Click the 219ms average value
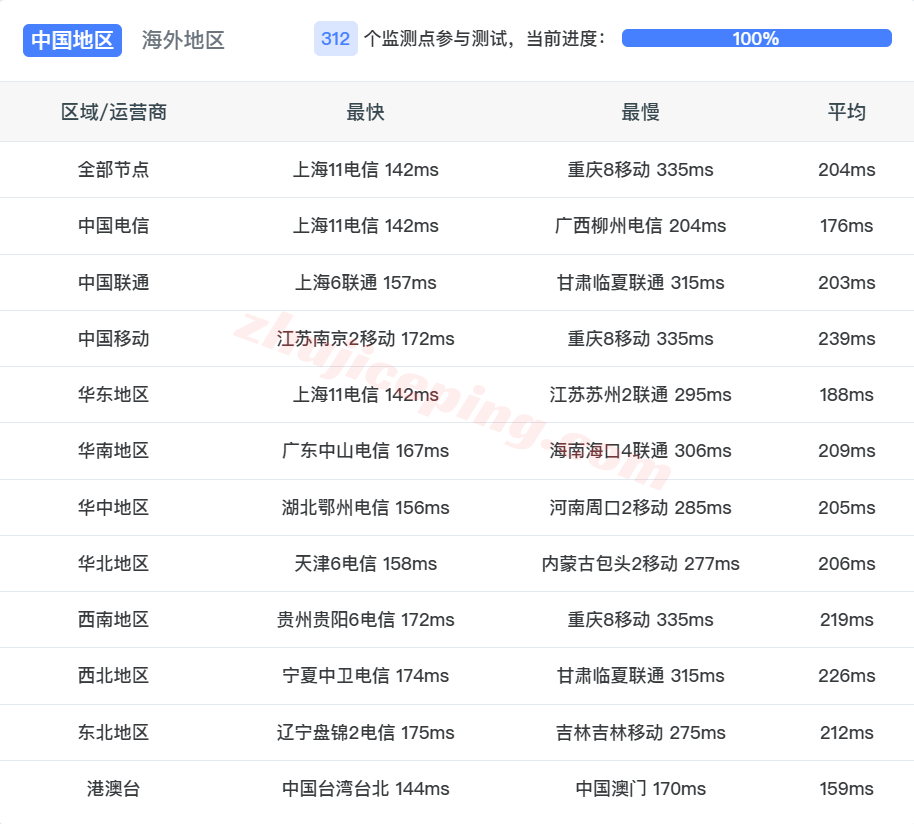 tap(846, 619)
